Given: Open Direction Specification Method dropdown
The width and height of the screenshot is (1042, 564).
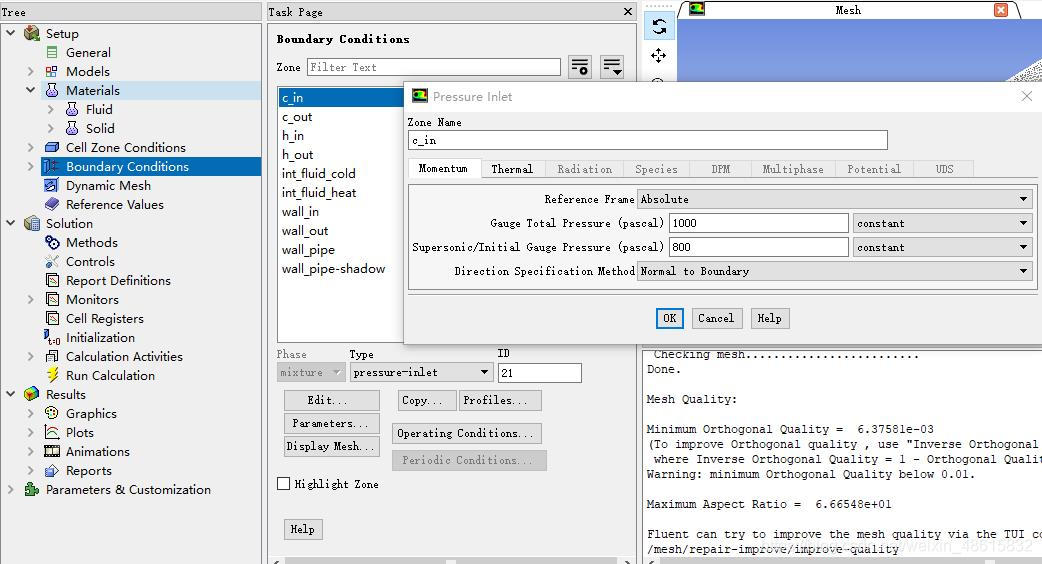Looking at the screenshot, I should (835, 271).
